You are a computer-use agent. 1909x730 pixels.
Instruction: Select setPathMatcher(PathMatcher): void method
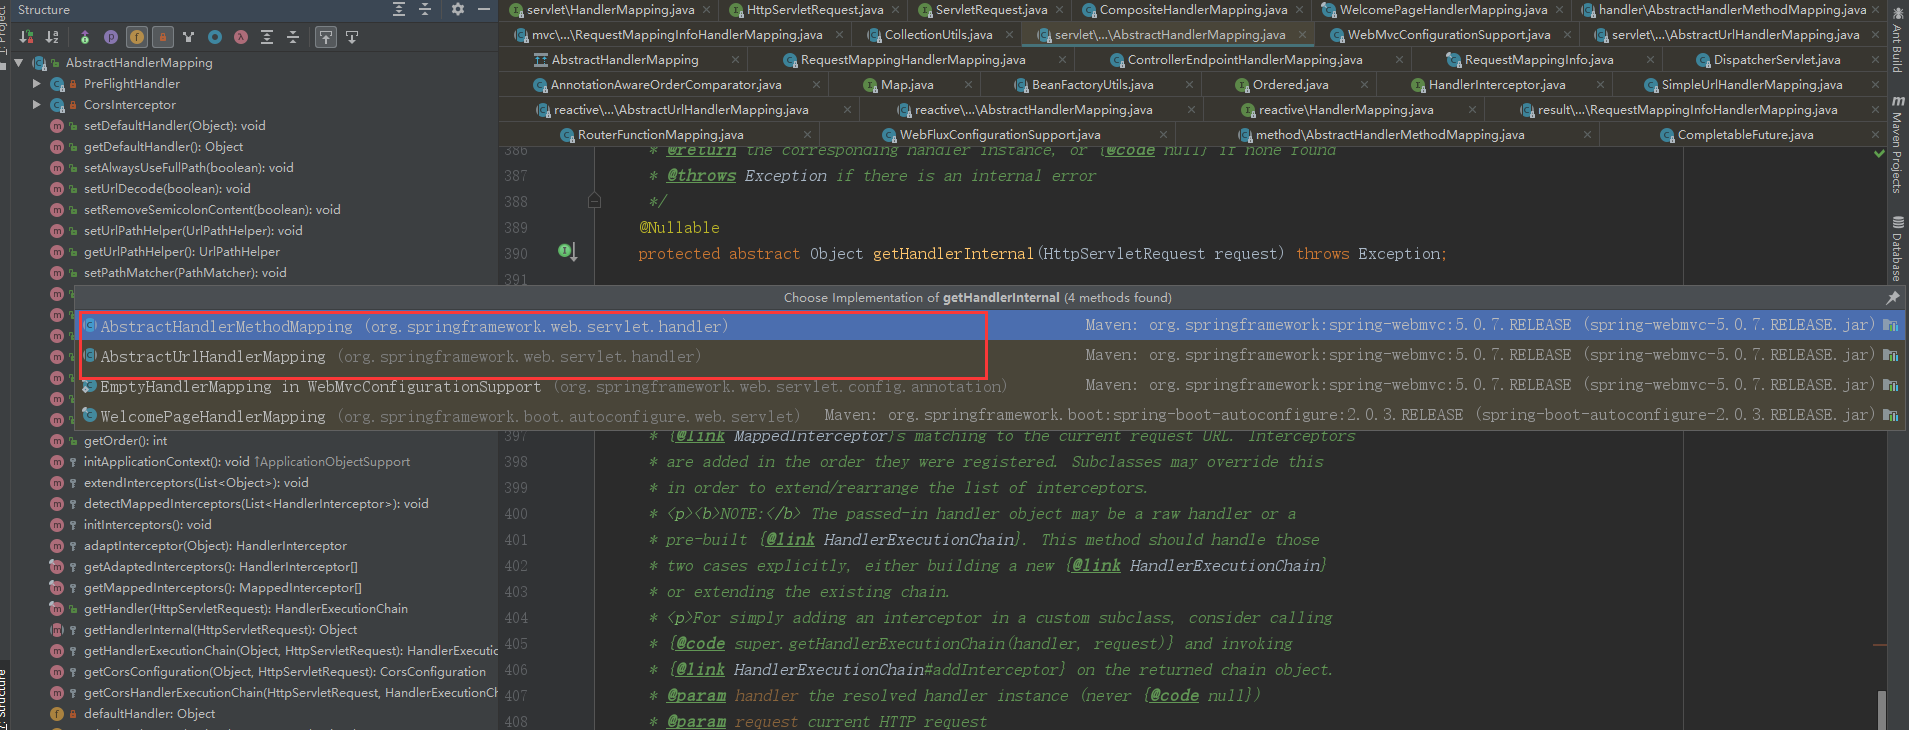[185, 273]
